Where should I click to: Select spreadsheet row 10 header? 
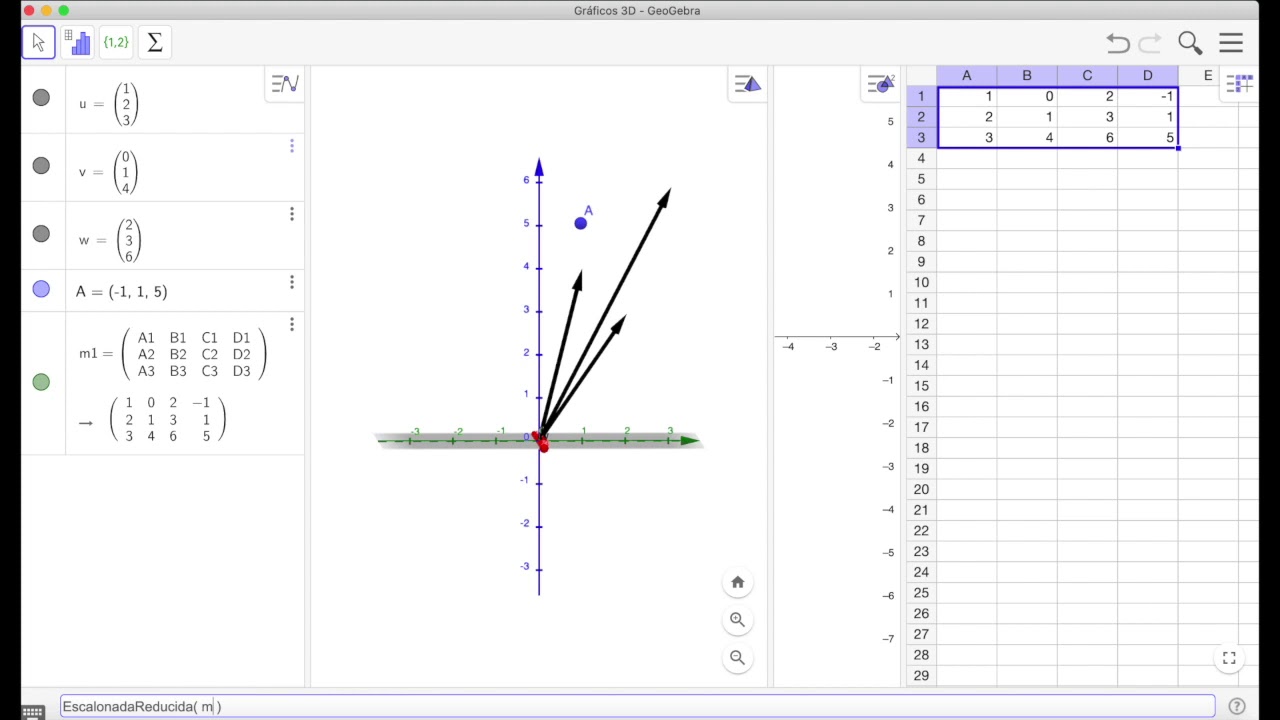921,282
